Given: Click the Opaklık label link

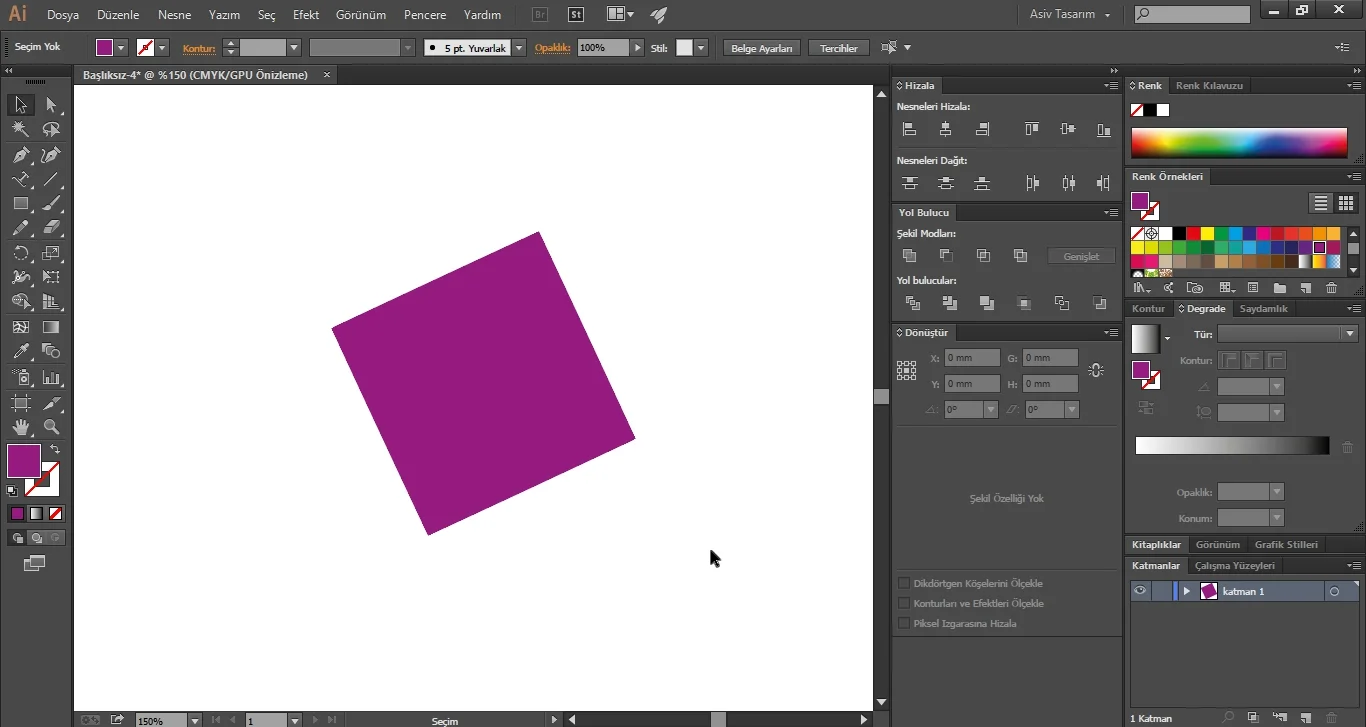Looking at the screenshot, I should pyautogui.click(x=552, y=48).
